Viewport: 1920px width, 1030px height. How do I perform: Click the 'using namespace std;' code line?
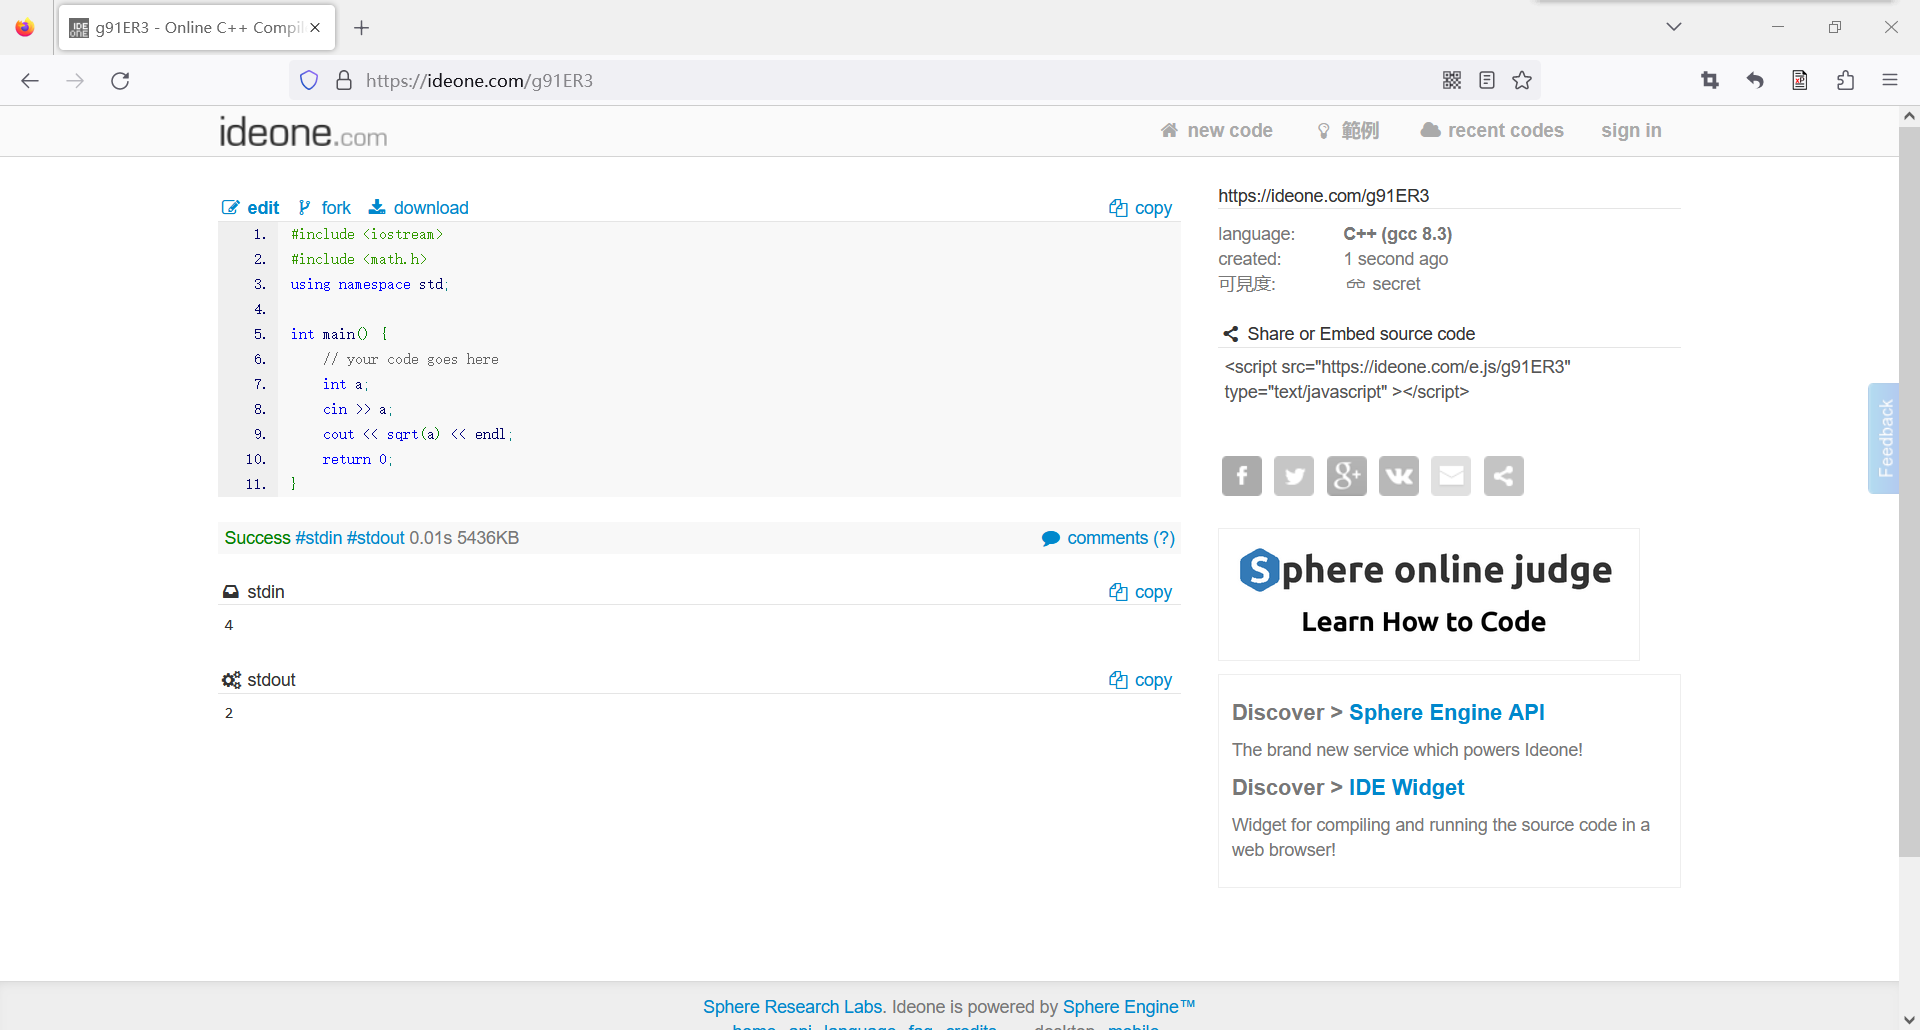tap(369, 284)
